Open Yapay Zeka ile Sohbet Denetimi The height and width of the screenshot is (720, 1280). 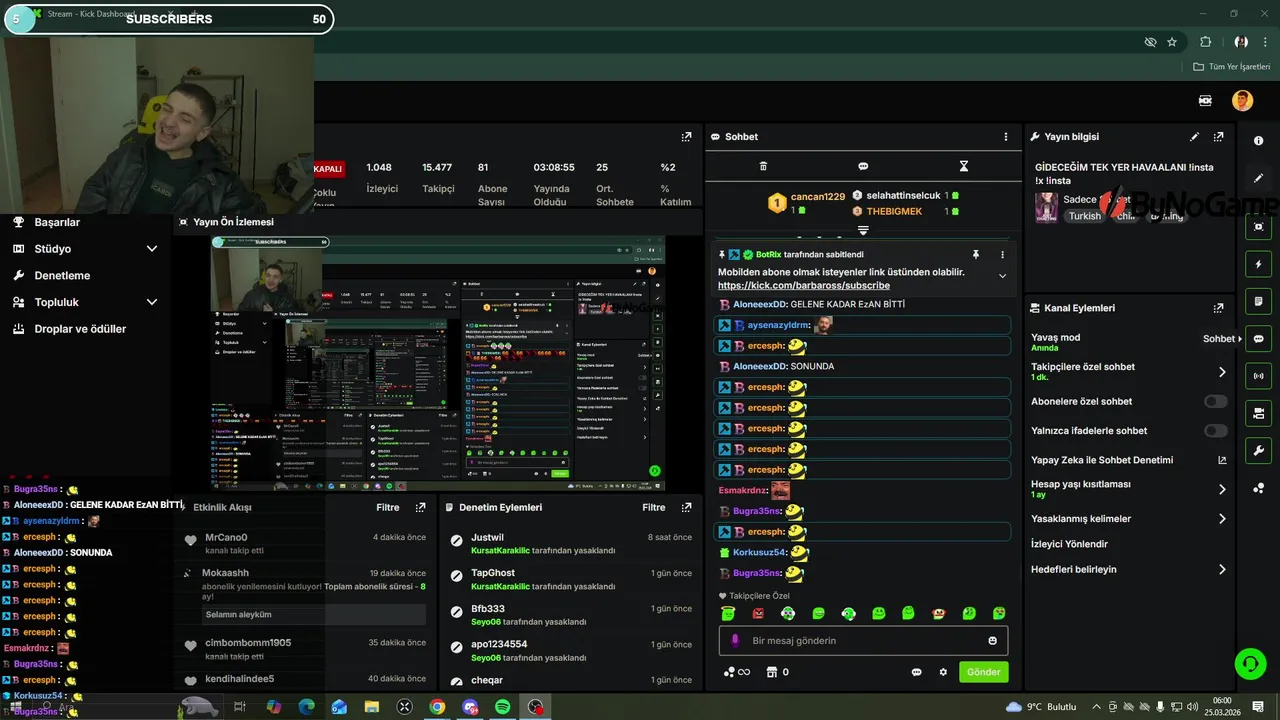[1130, 460]
